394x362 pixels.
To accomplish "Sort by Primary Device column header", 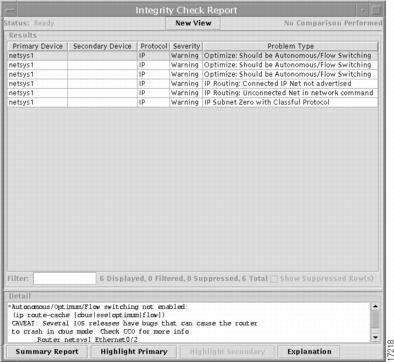I will pos(38,46).
